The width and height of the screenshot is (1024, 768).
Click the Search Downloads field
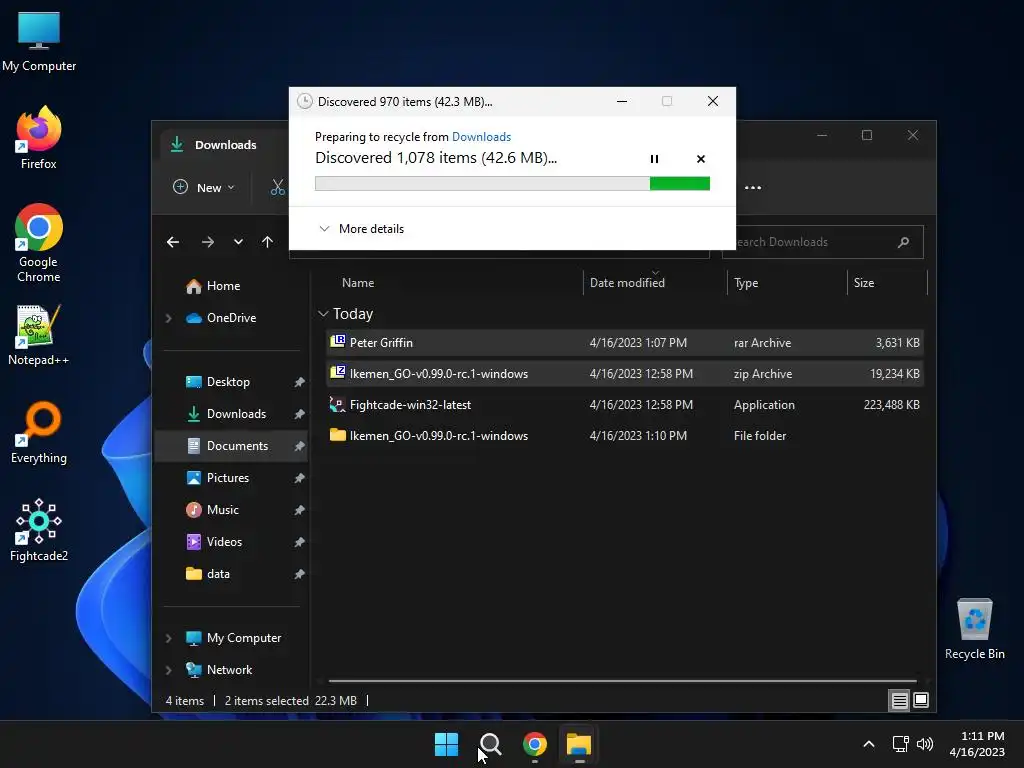click(x=822, y=242)
